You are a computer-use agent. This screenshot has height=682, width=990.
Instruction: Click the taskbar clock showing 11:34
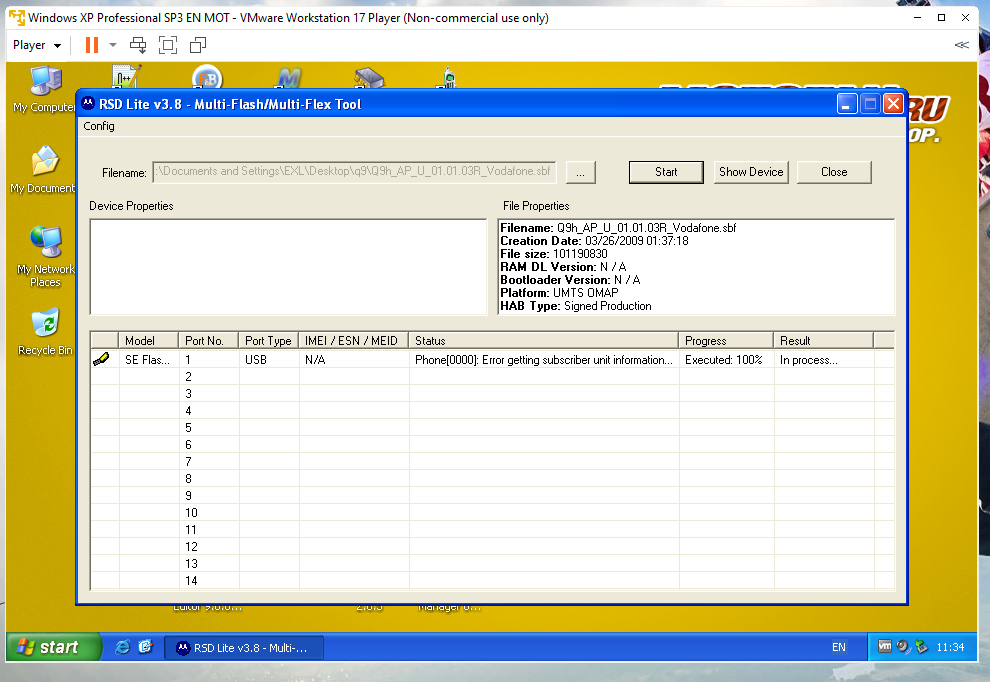click(x=950, y=647)
